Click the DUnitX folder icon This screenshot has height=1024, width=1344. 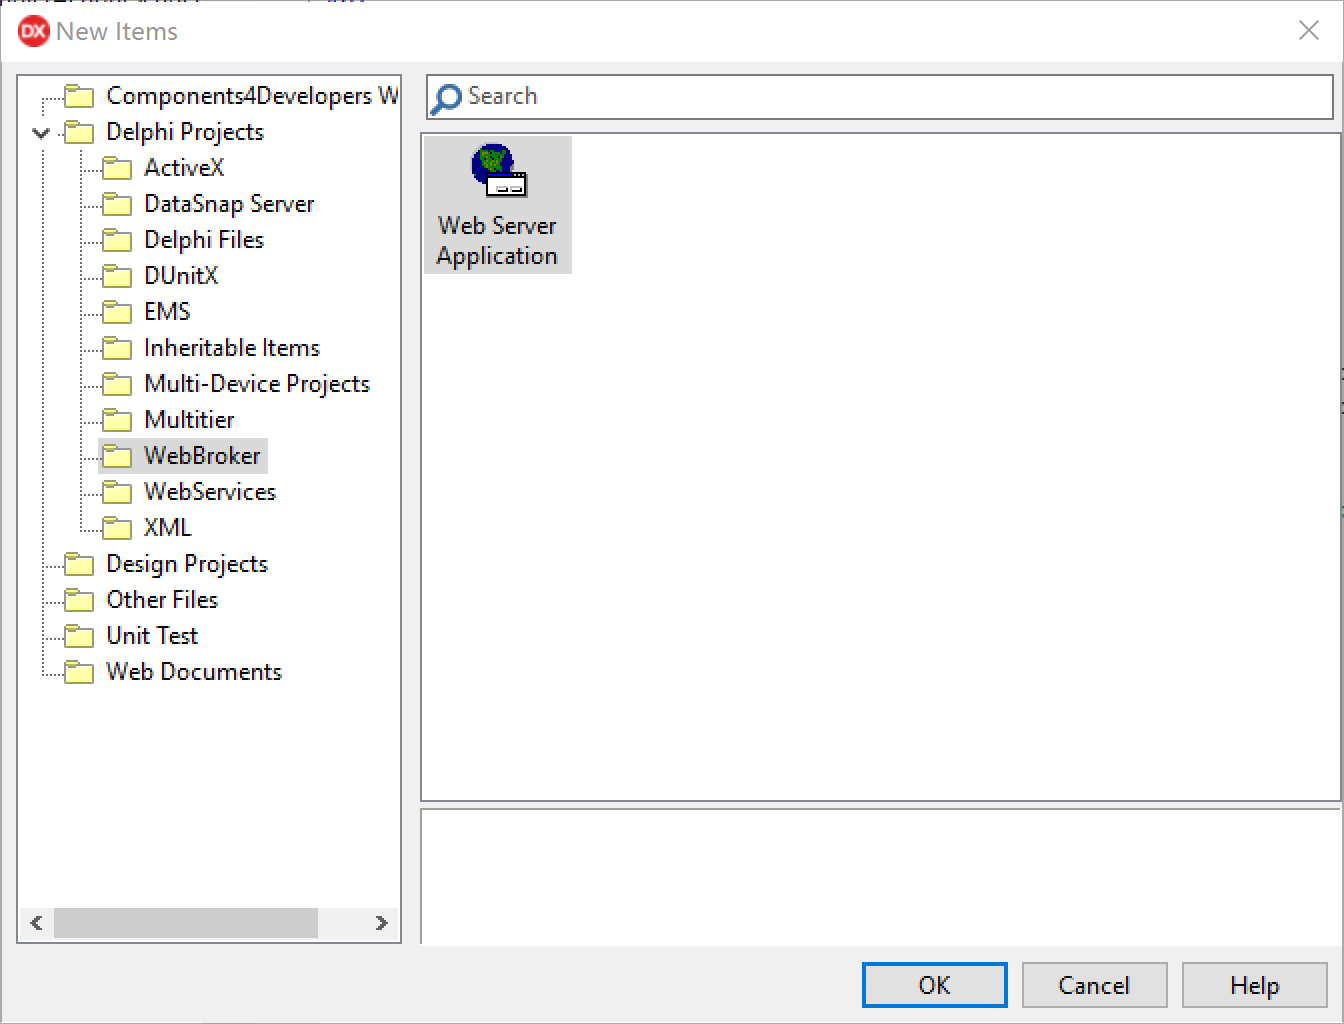pos(117,276)
